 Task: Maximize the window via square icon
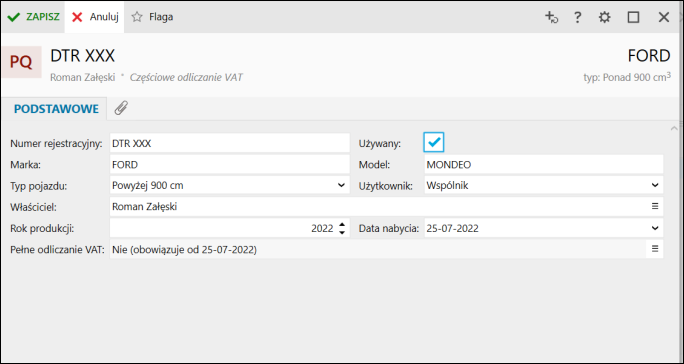click(x=633, y=17)
